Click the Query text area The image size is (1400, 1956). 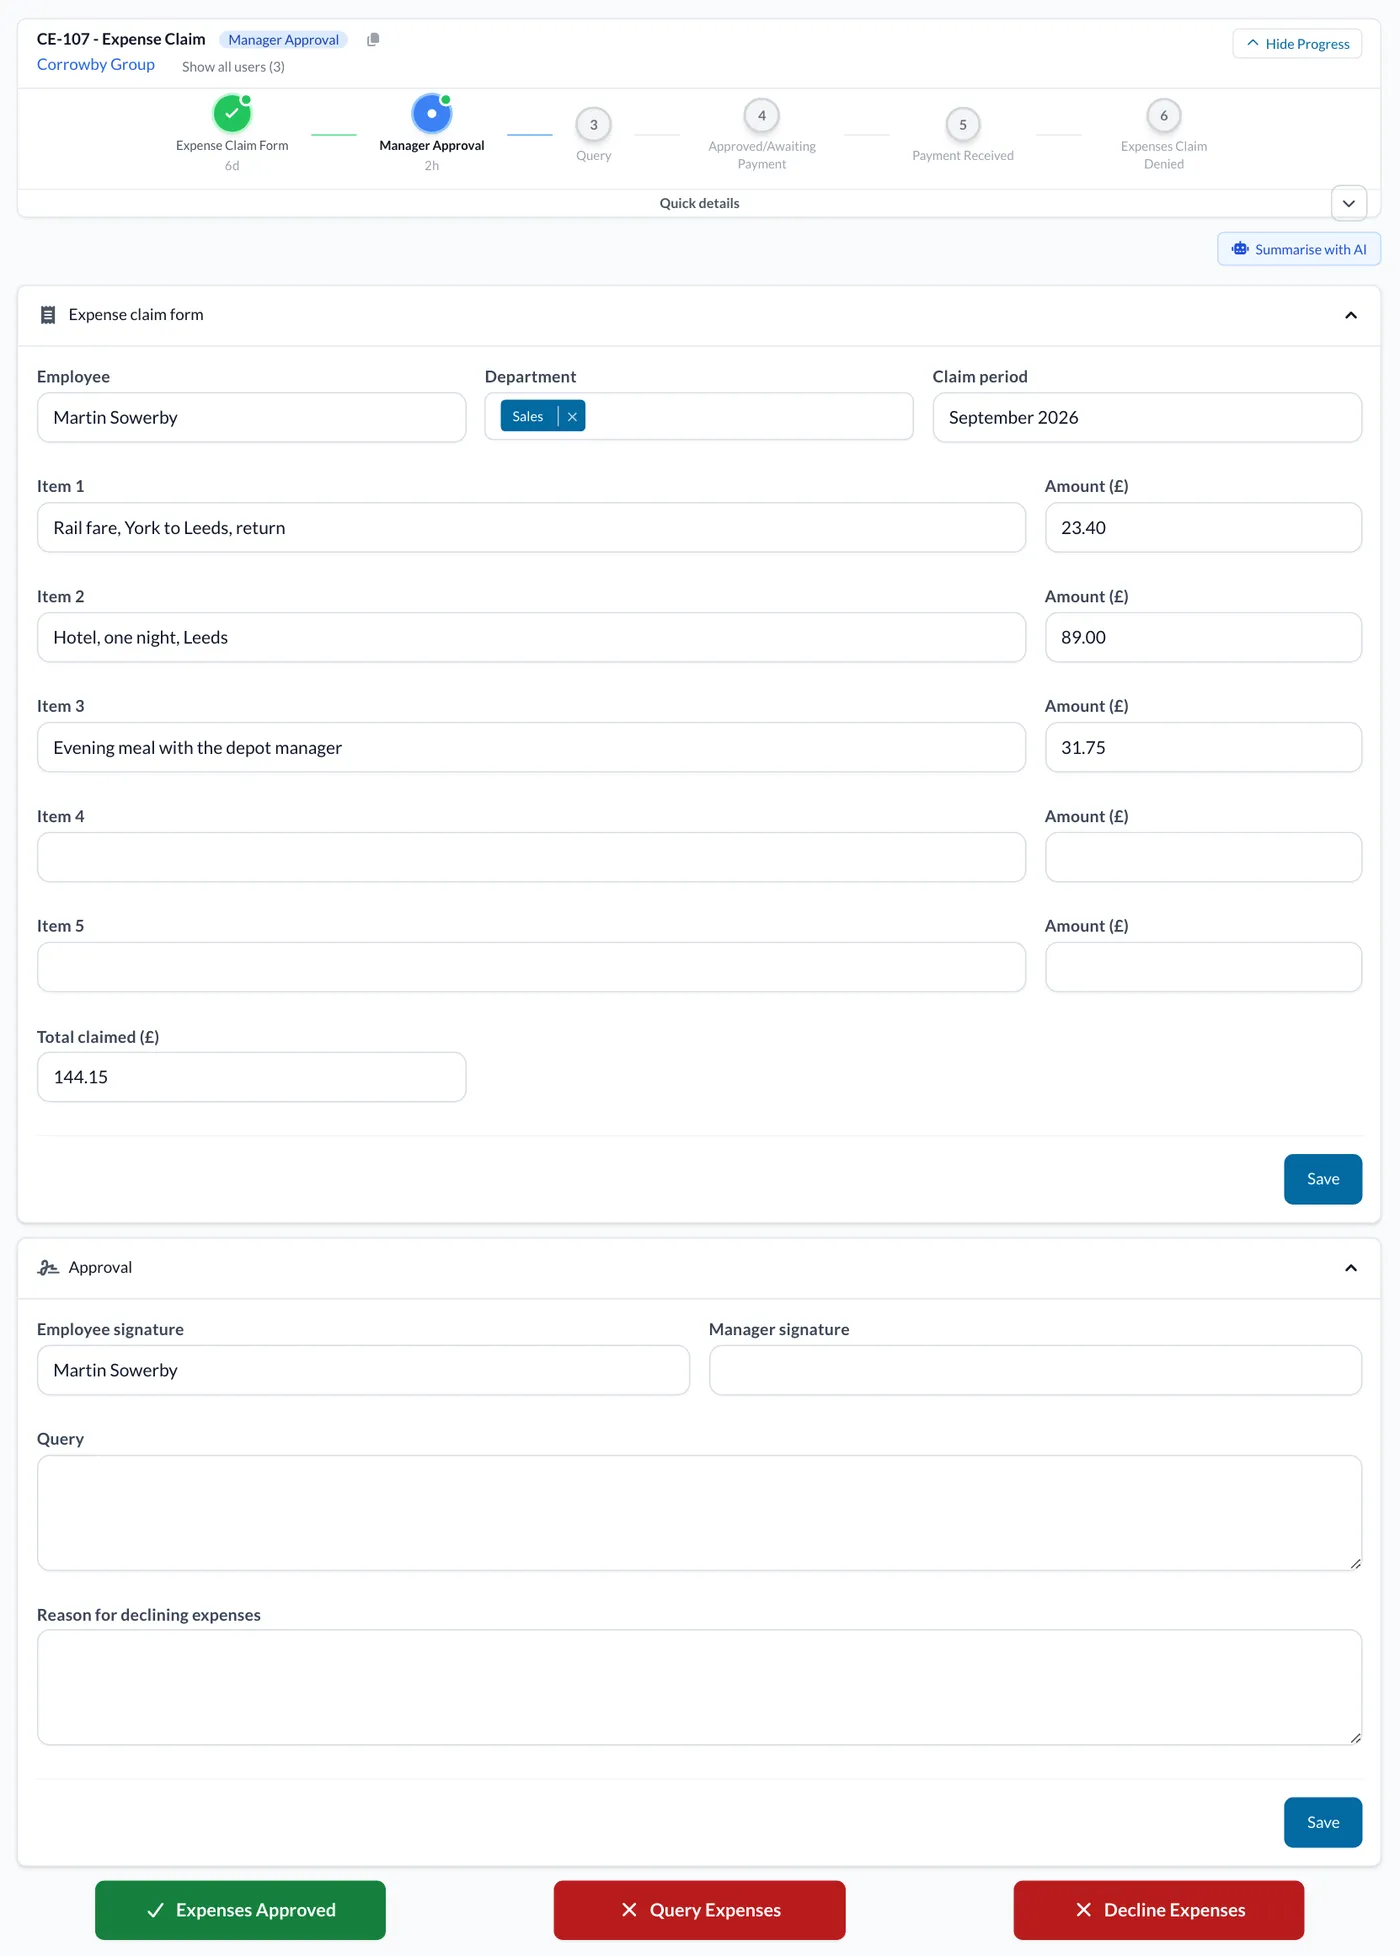point(699,1513)
